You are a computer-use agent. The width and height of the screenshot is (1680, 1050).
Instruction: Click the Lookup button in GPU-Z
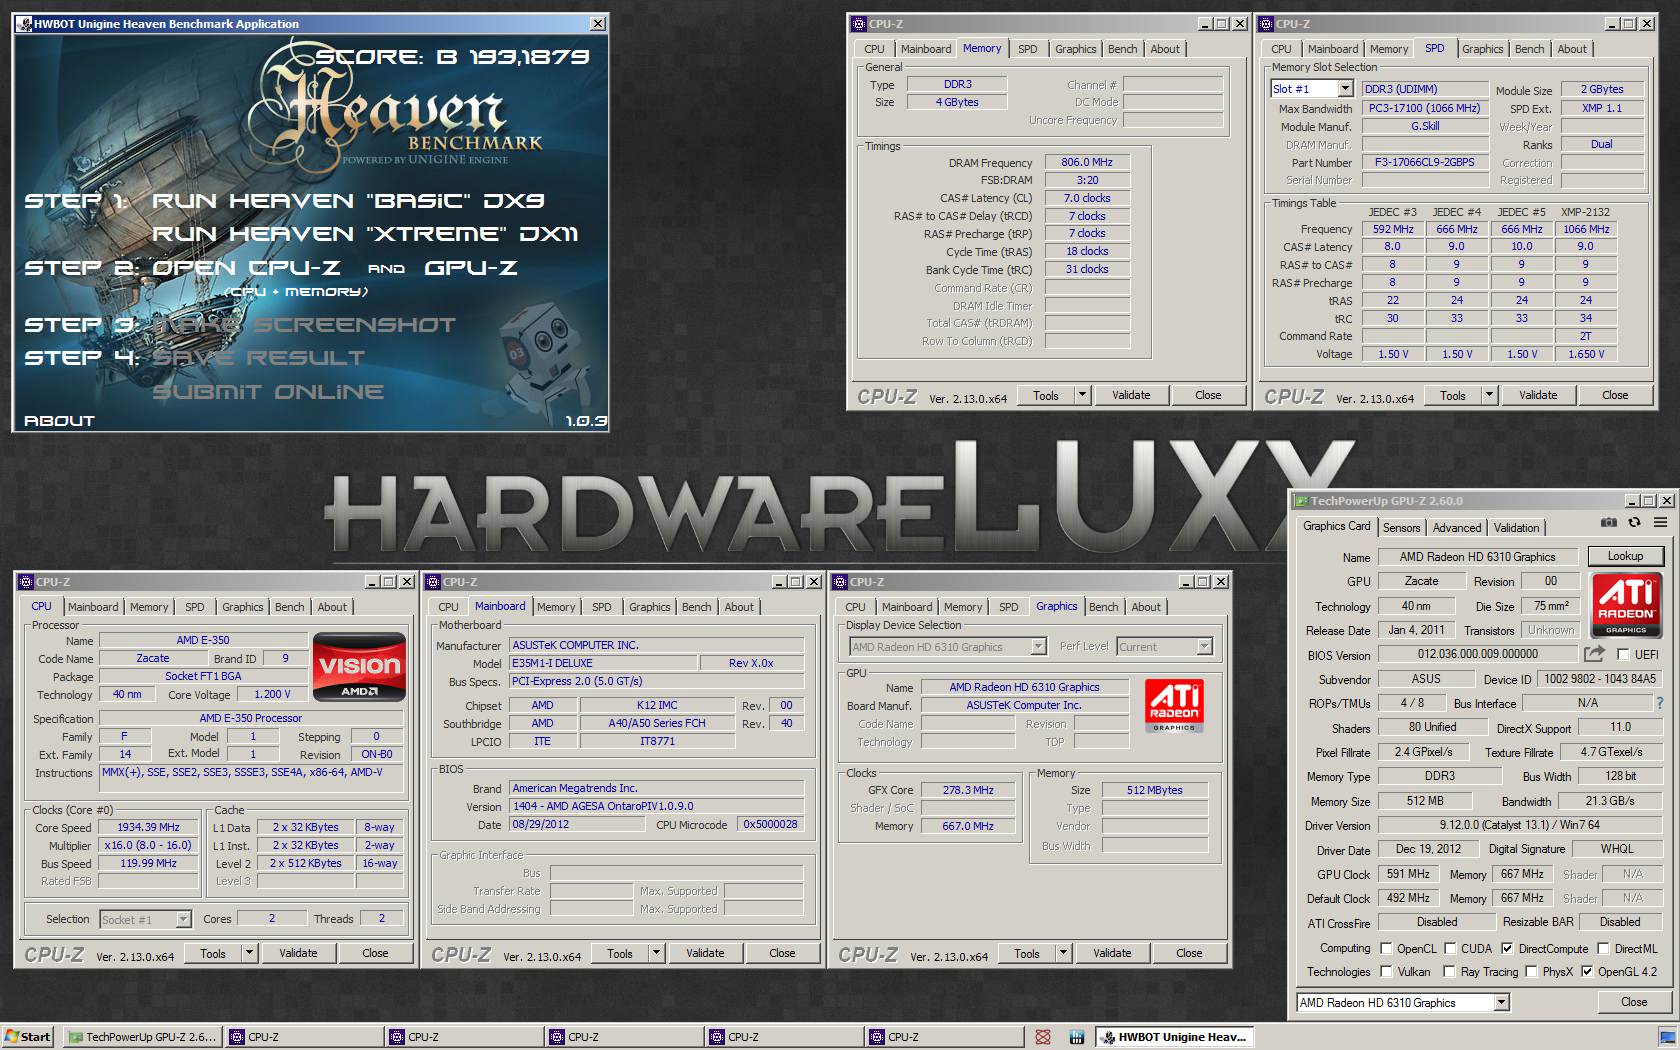[x=1625, y=556]
